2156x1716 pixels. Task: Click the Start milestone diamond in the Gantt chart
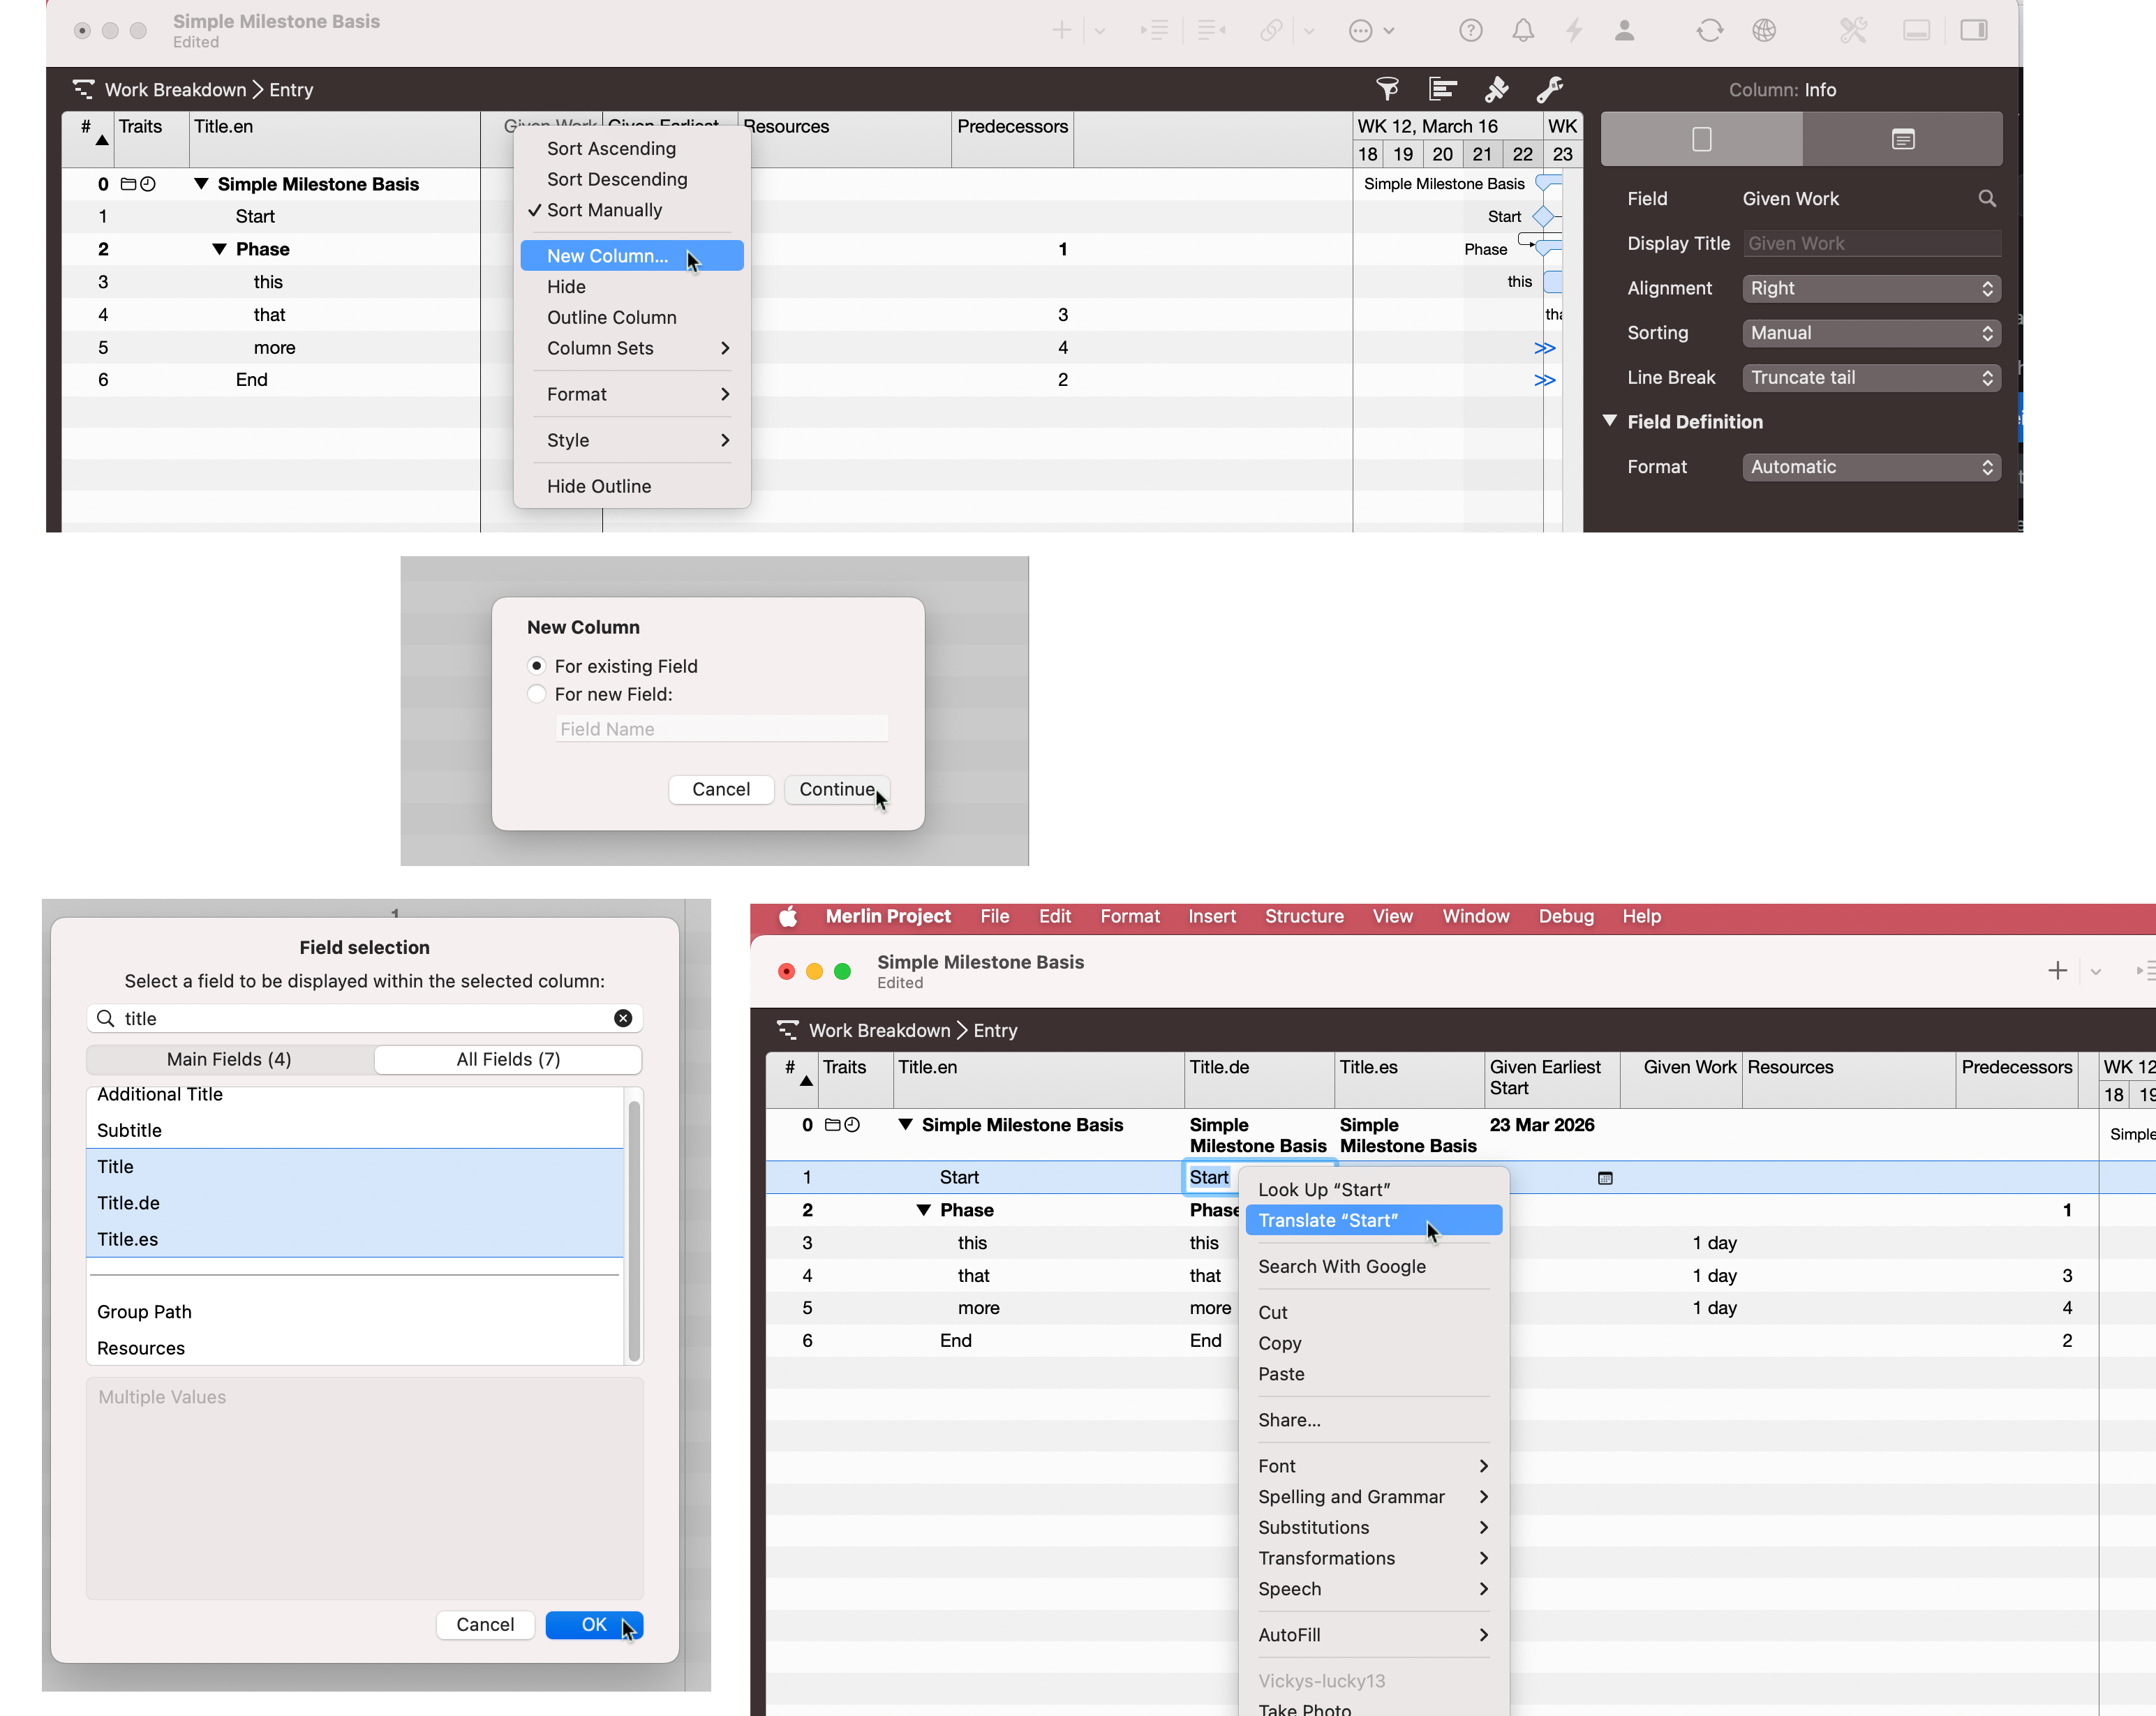(x=1543, y=216)
